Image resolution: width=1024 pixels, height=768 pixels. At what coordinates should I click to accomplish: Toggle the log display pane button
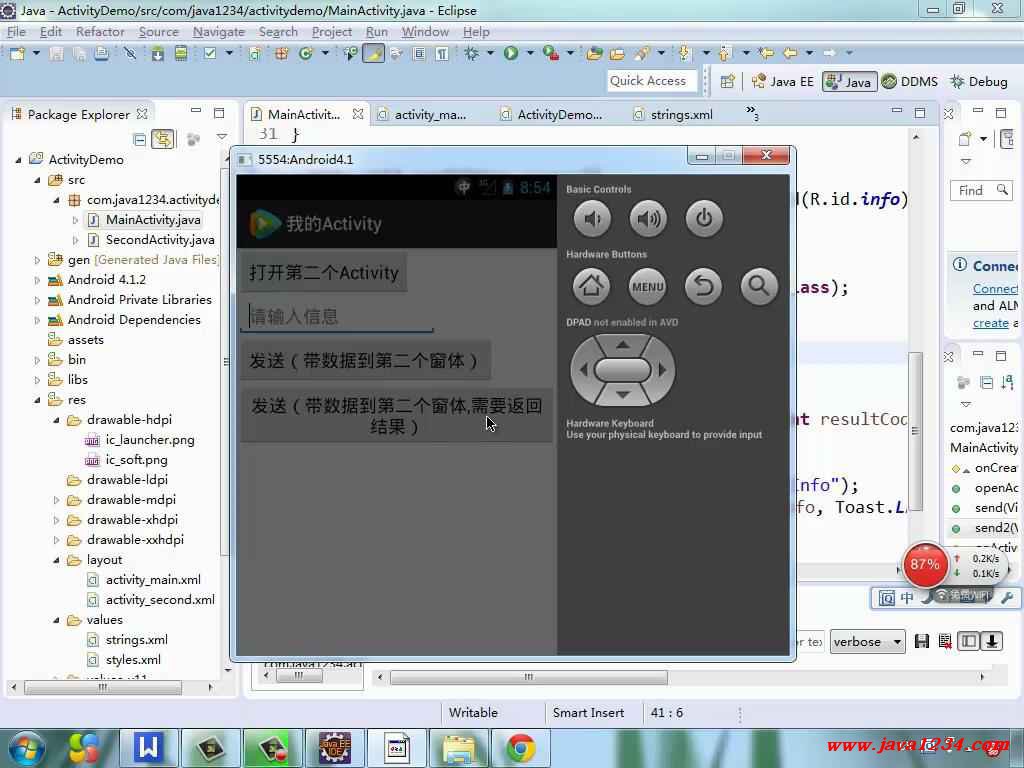pos(969,641)
